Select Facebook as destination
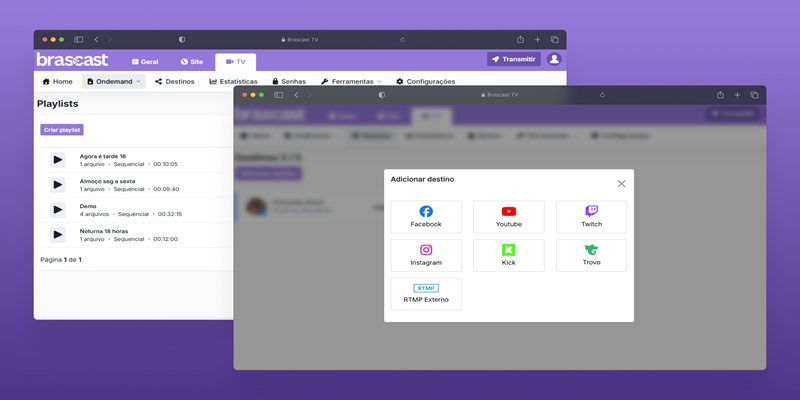The height and width of the screenshot is (400, 800). pos(426,217)
